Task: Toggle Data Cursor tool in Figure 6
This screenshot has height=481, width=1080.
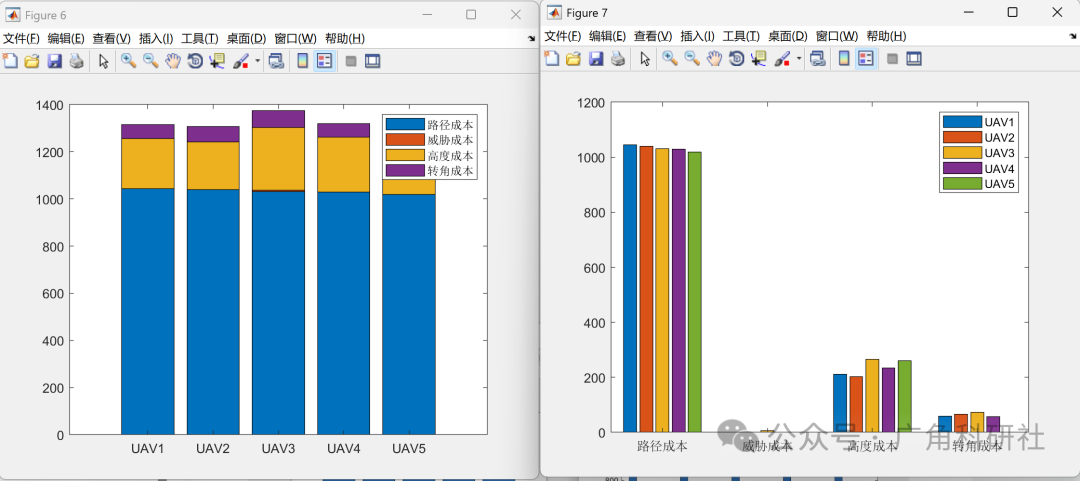Action: click(218, 61)
